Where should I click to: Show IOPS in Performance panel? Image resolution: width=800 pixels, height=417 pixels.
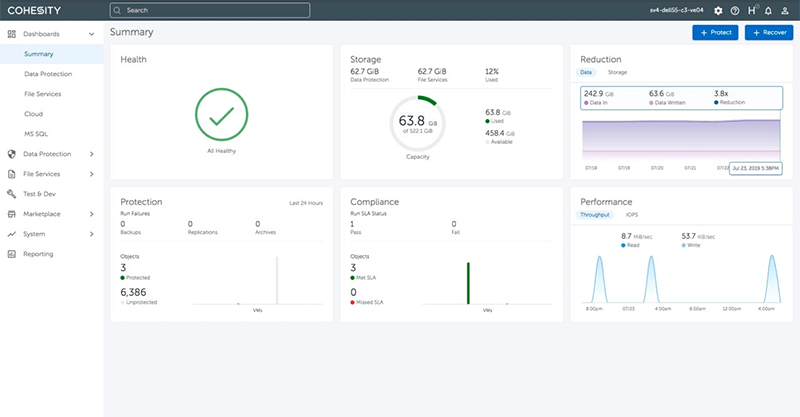click(632, 215)
